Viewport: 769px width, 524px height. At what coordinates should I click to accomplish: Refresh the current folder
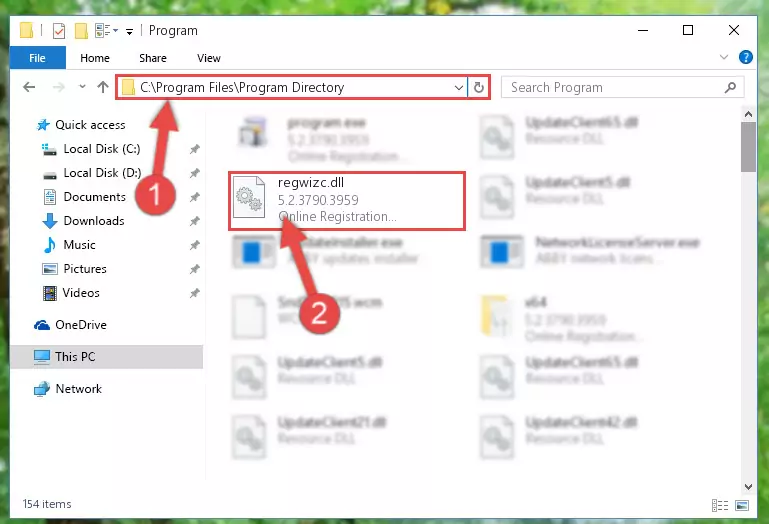(x=479, y=87)
